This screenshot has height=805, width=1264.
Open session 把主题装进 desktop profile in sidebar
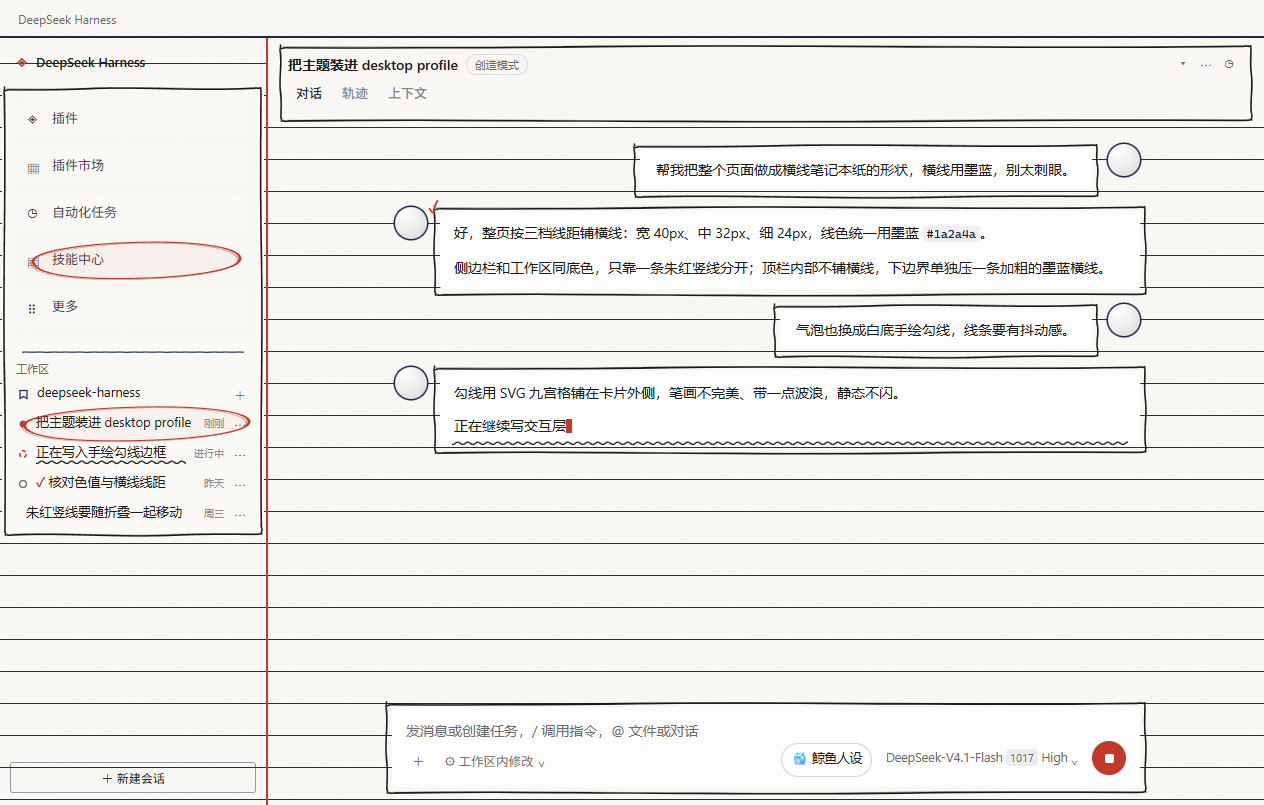pyautogui.click(x=132, y=423)
